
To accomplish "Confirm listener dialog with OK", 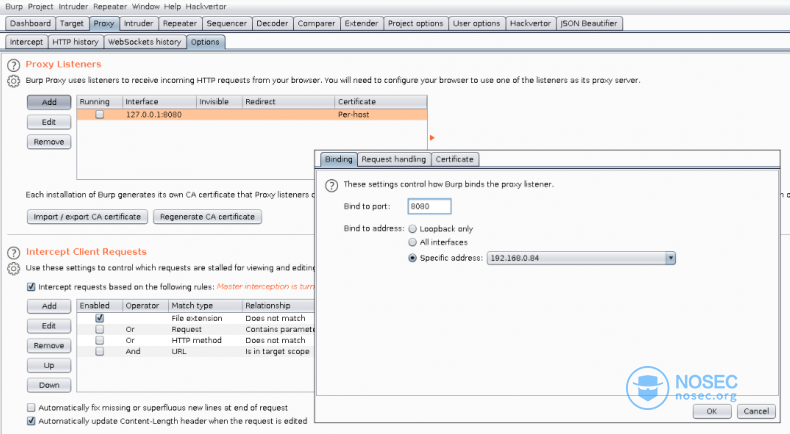I will pyautogui.click(x=712, y=411).
